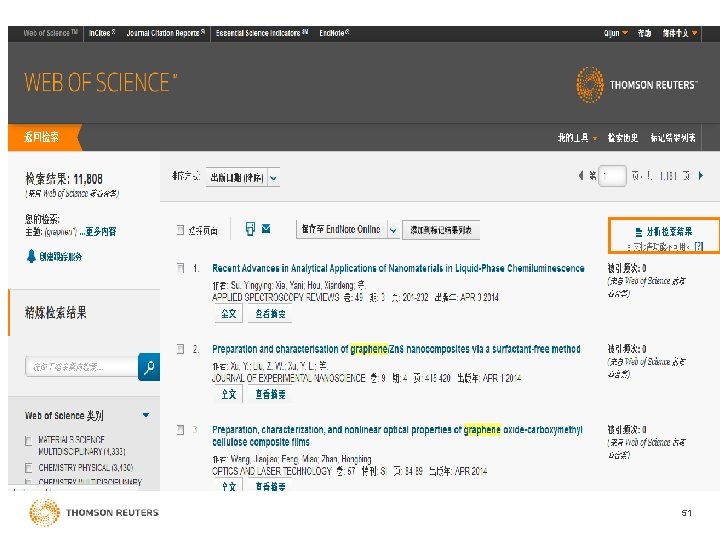Click the email envelope icon
This screenshot has width=720, height=540.
pyautogui.click(x=266, y=228)
